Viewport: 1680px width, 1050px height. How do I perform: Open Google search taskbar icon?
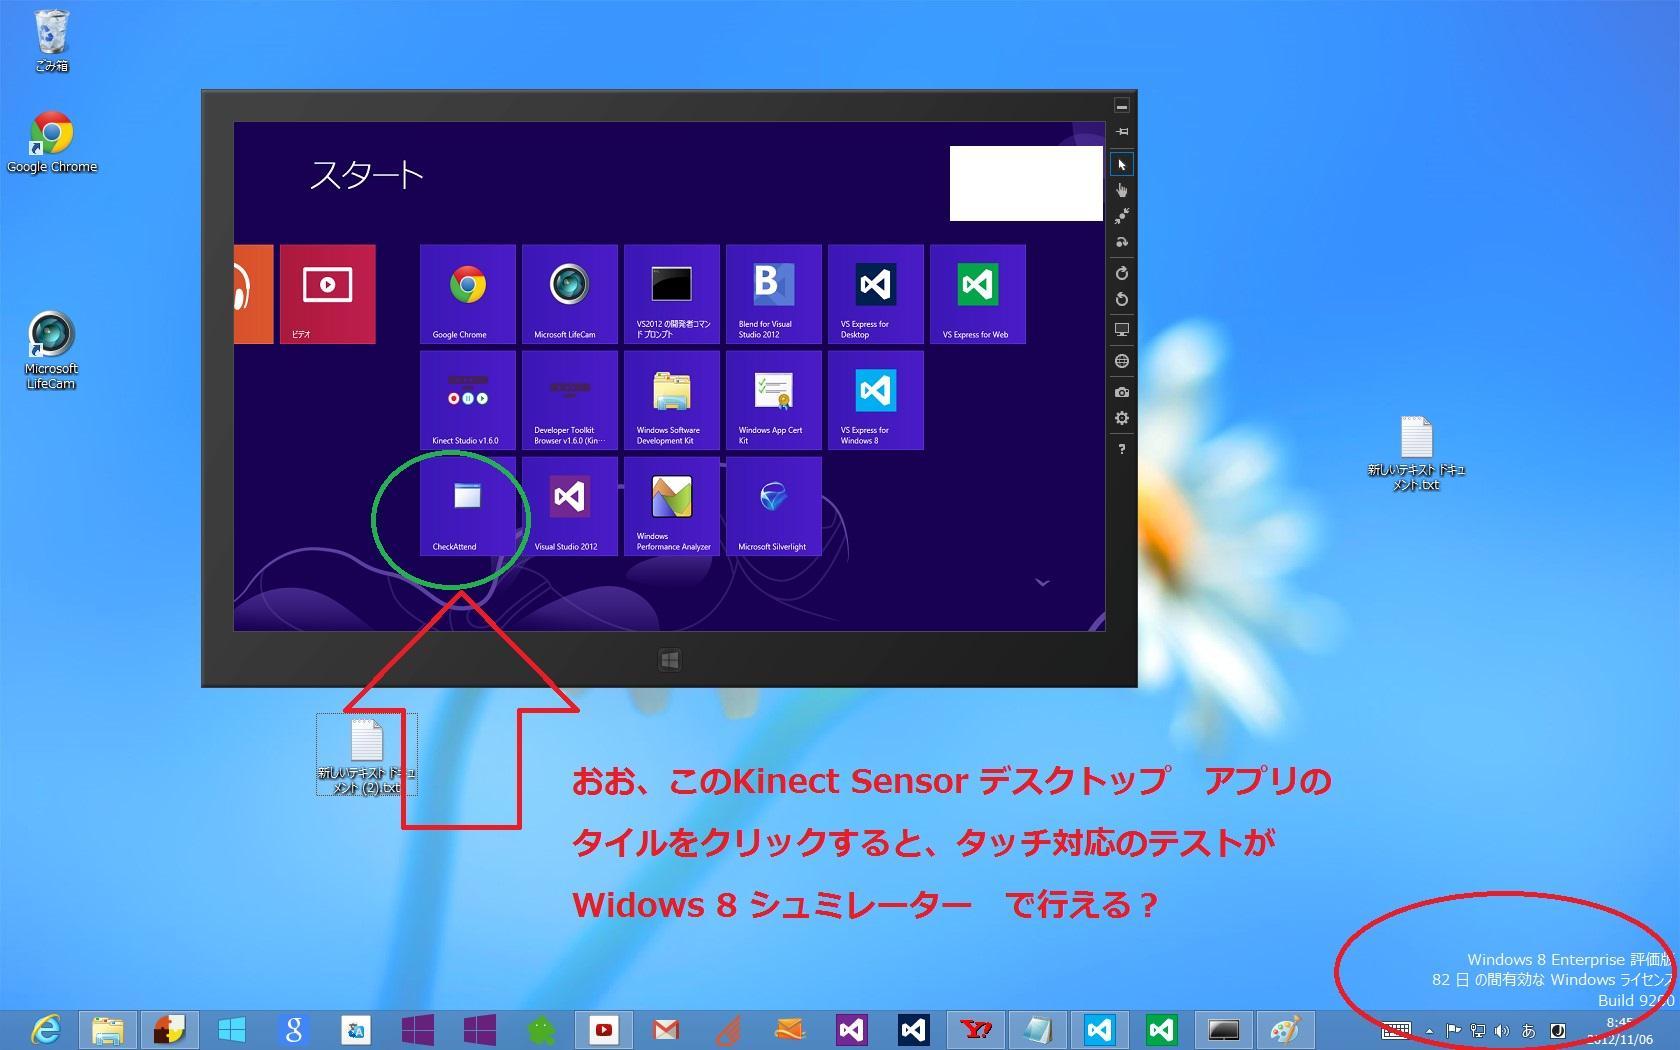click(x=293, y=1030)
